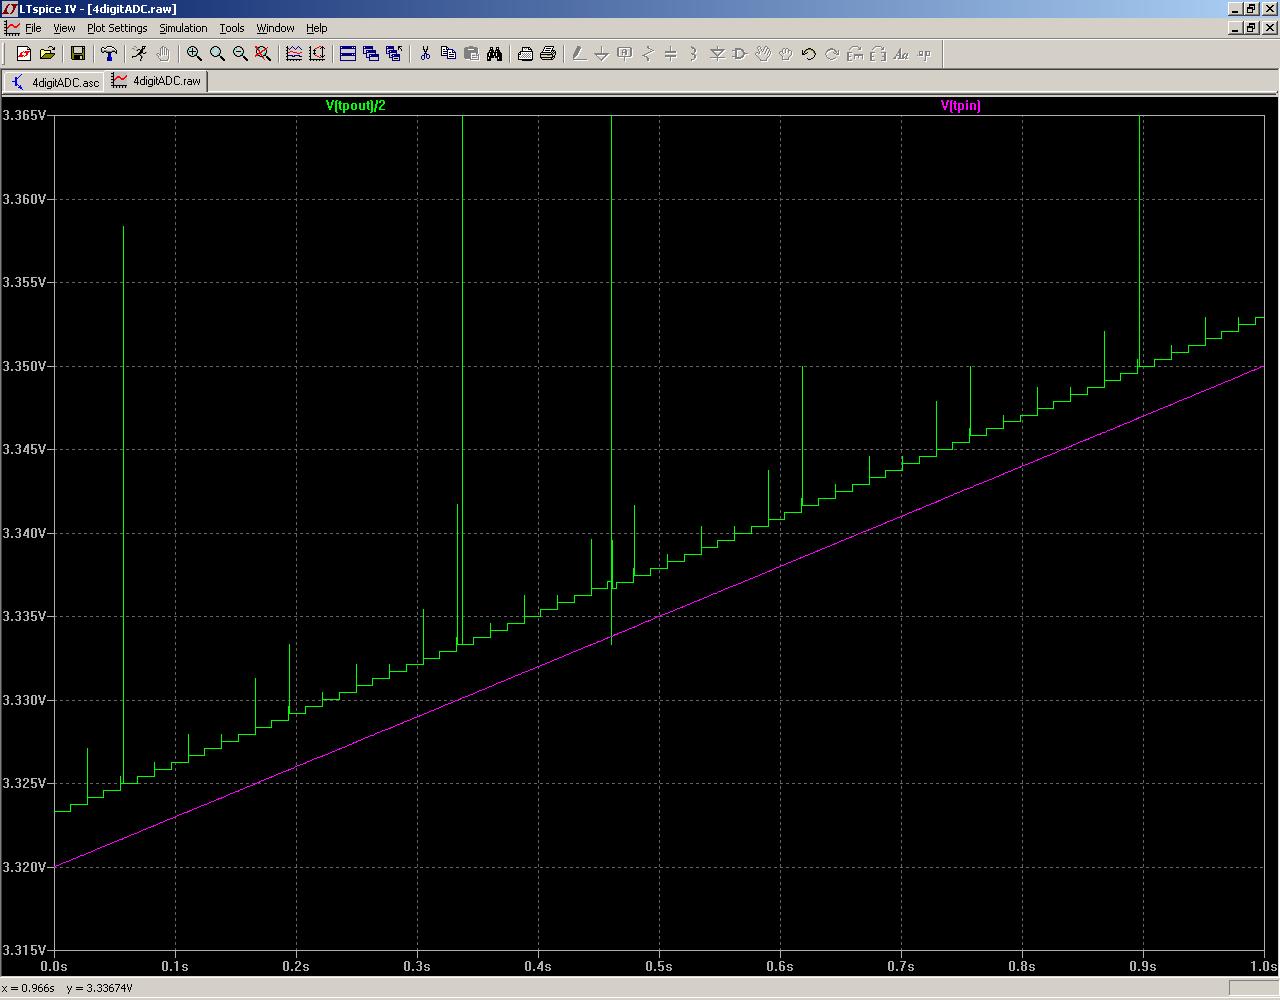1280x1000 pixels.
Task: Click the Pick Visible Traces icon
Action: [x=317, y=54]
